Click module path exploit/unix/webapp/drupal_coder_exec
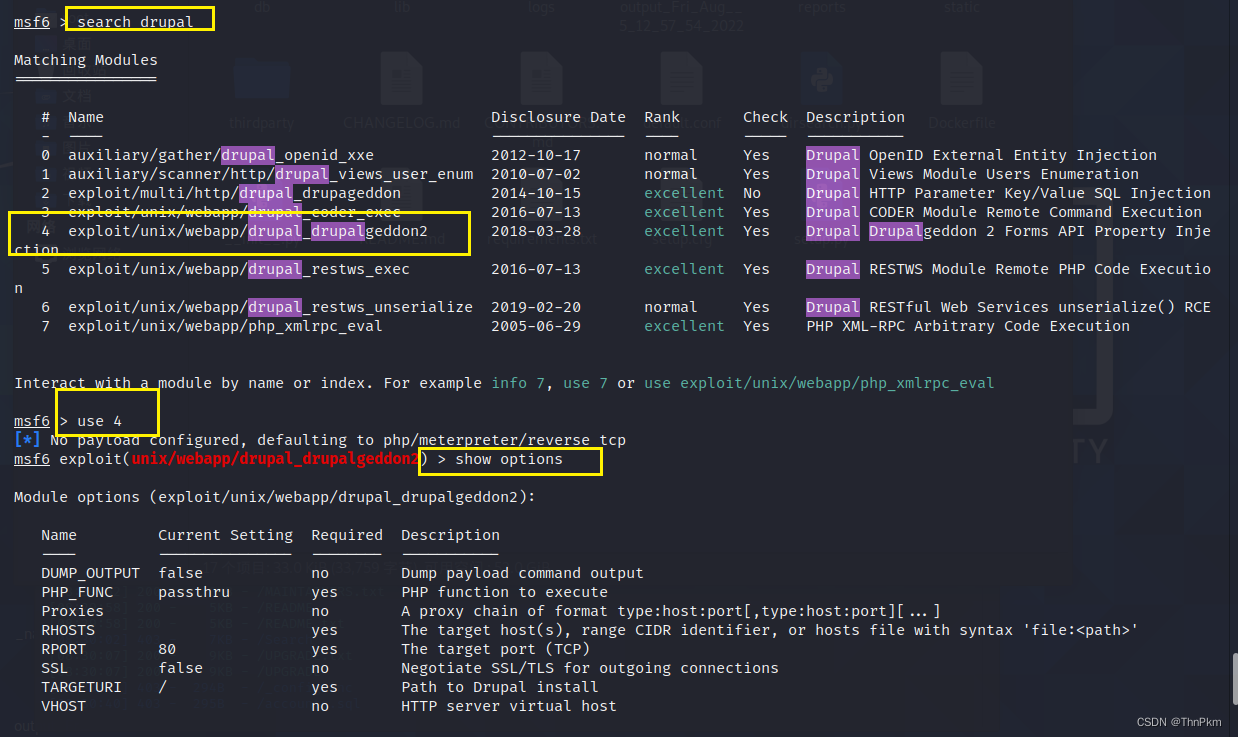 pos(234,212)
